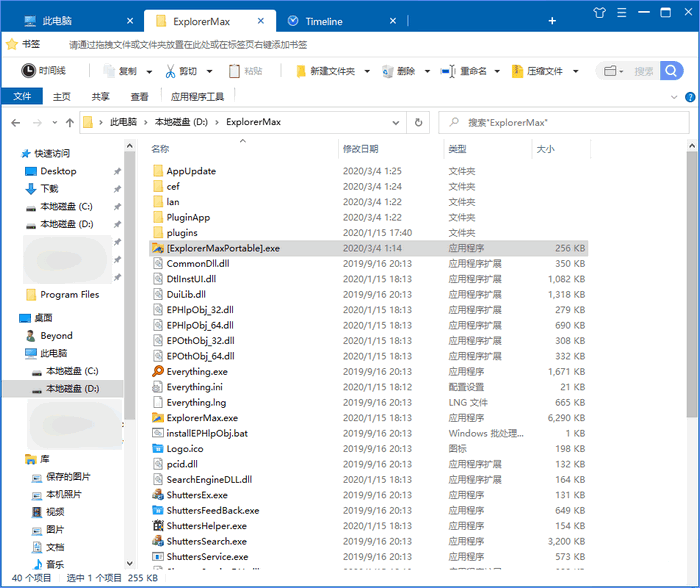The image size is (700, 588).
Task: Click 本地磁盘 (D:) in address breadcrumb
Action: point(181,122)
